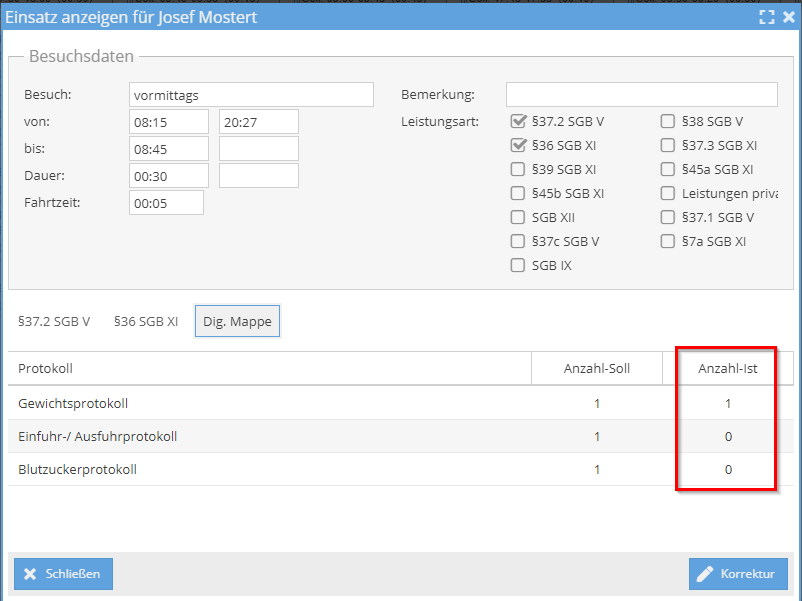Uncheck the §36 SGB XI checkbox
Screen dimensions: 802x601
click(518, 146)
